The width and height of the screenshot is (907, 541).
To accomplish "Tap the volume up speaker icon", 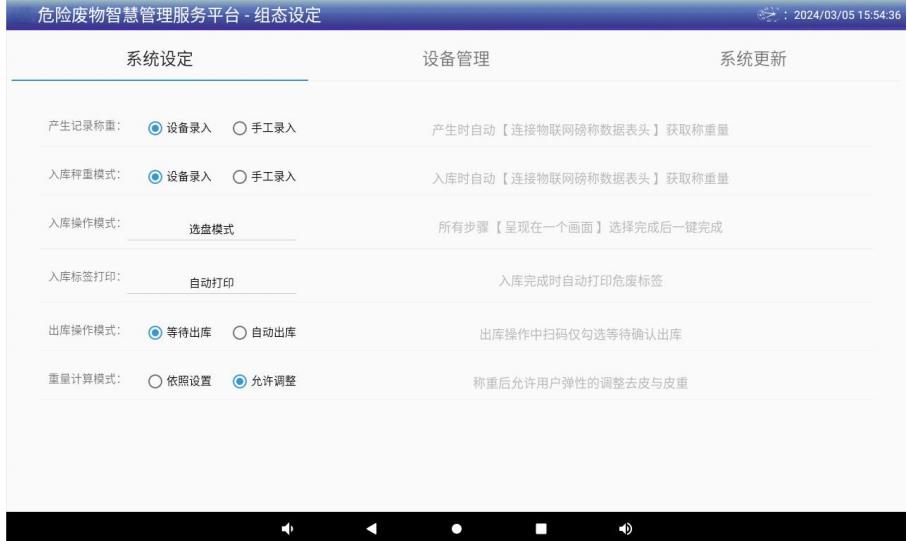I will click(x=625, y=527).
